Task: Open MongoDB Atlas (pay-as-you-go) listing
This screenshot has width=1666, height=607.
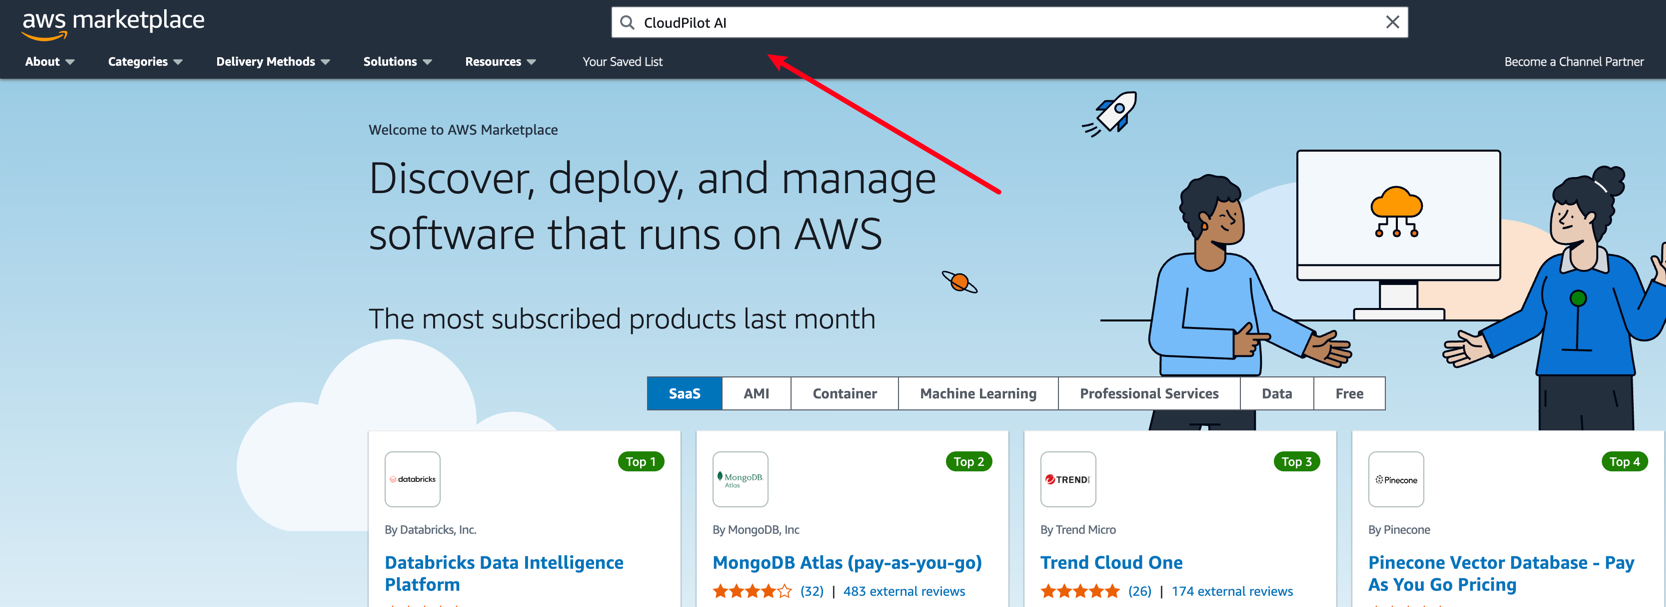Action: 847,562
